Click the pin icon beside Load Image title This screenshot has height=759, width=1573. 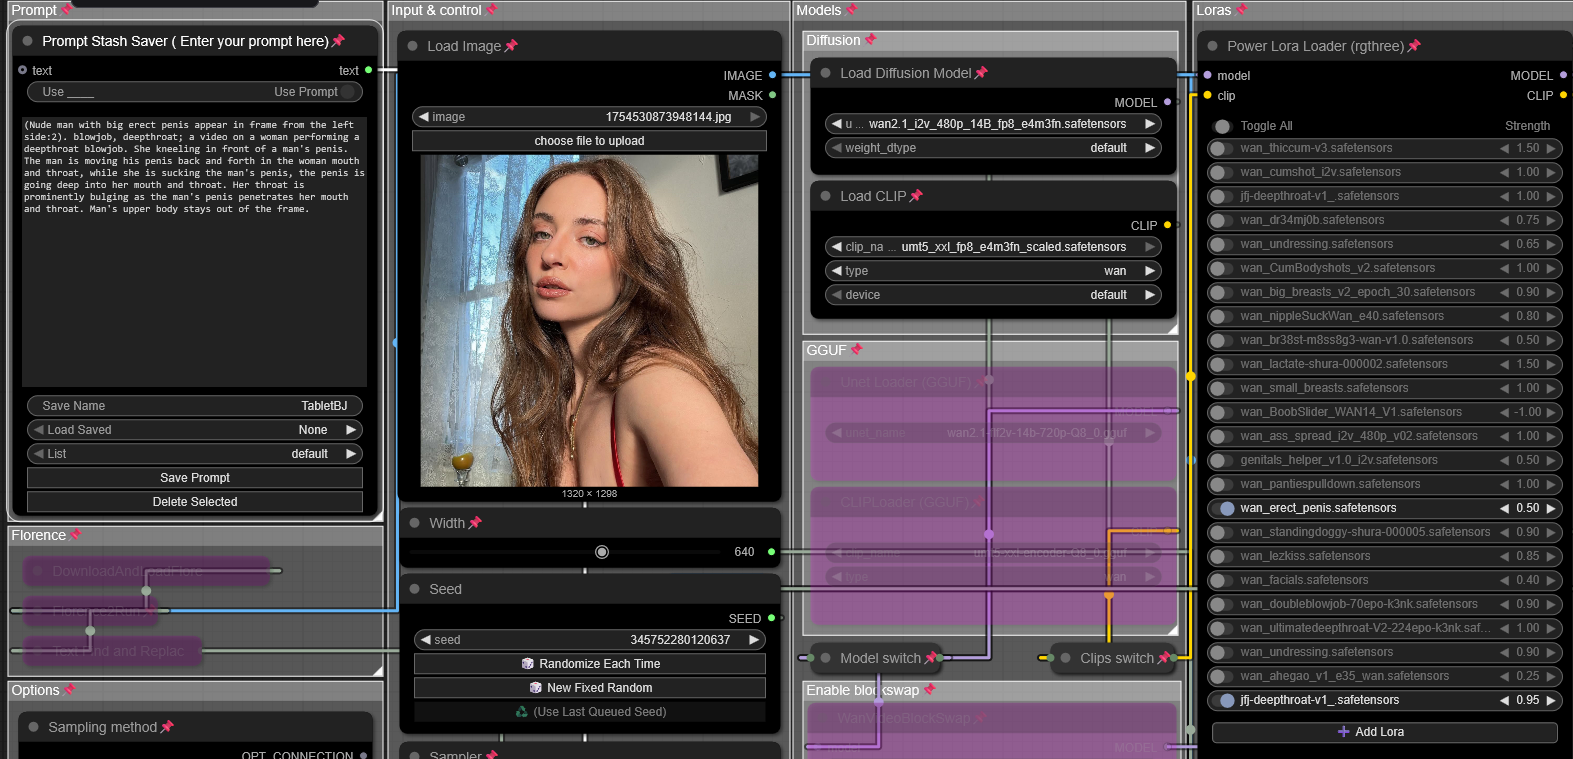pos(511,46)
